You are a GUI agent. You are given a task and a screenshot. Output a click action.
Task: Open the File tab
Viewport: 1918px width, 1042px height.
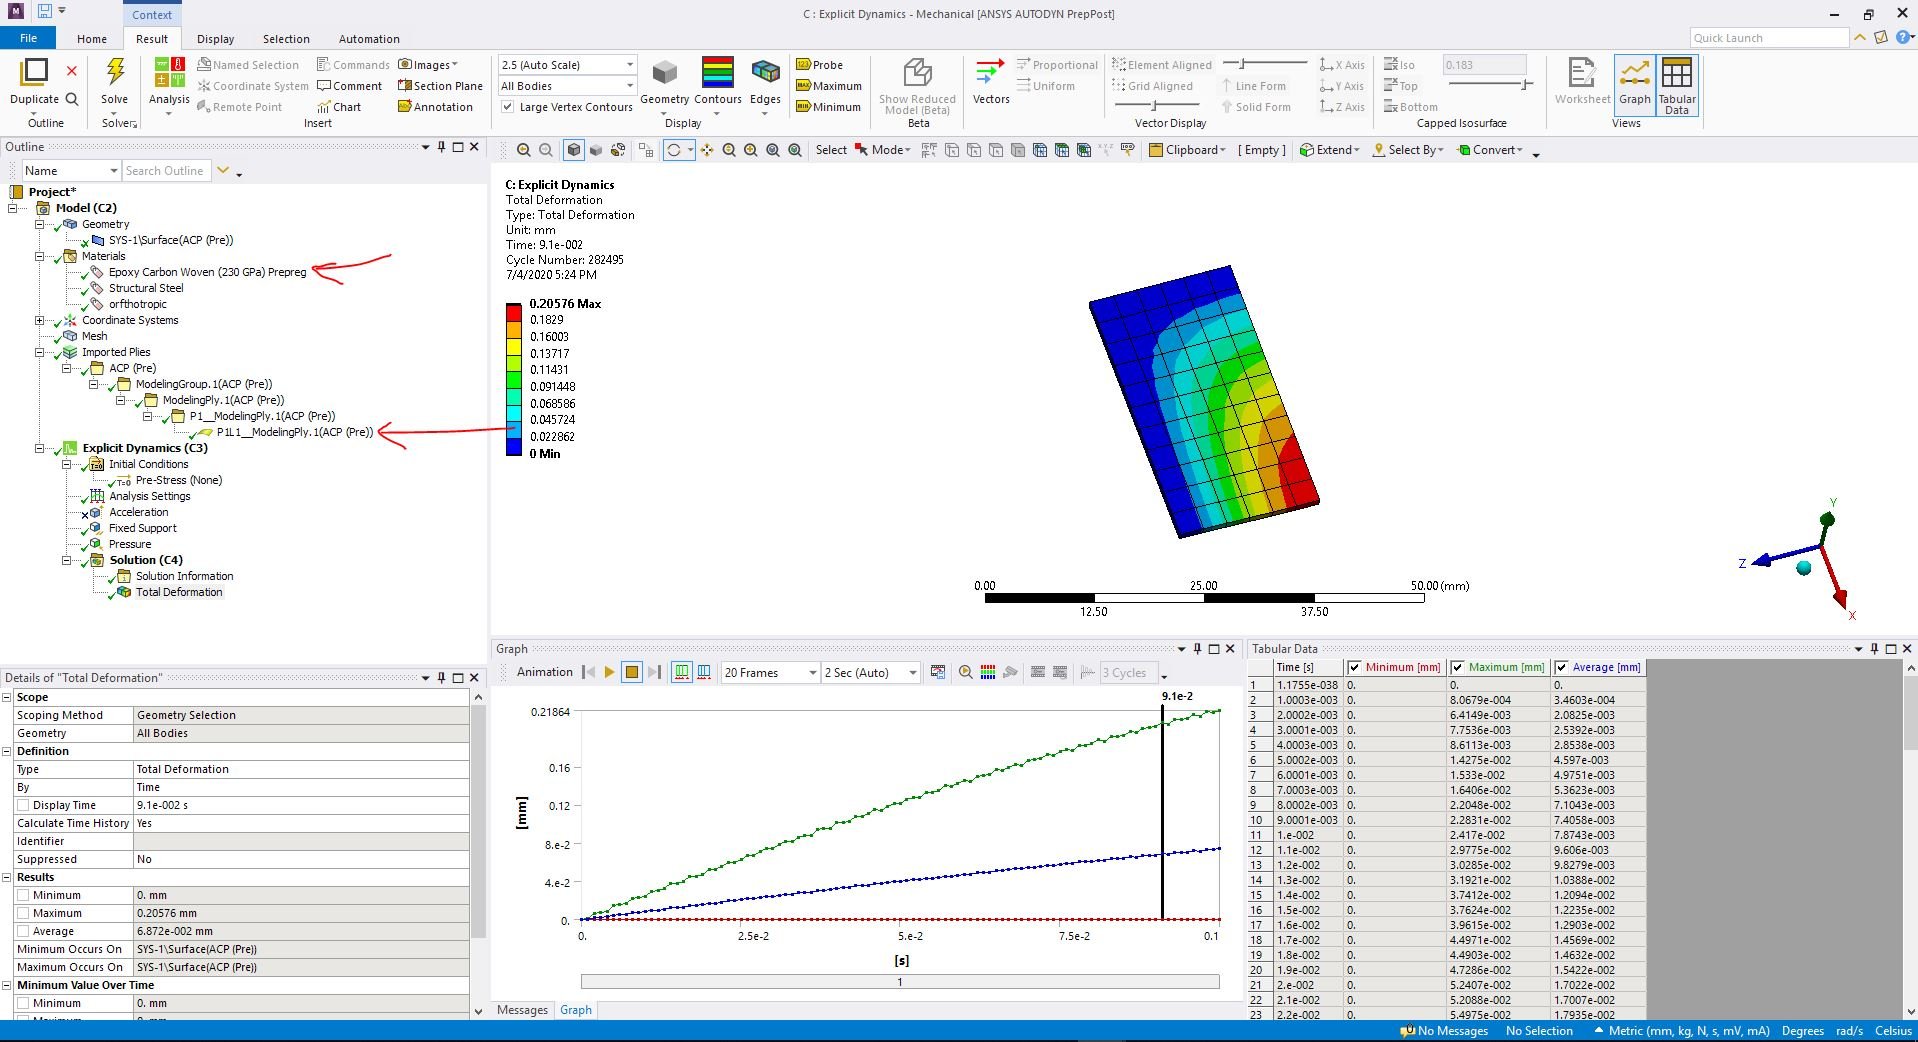pyautogui.click(x=28, y=38)
